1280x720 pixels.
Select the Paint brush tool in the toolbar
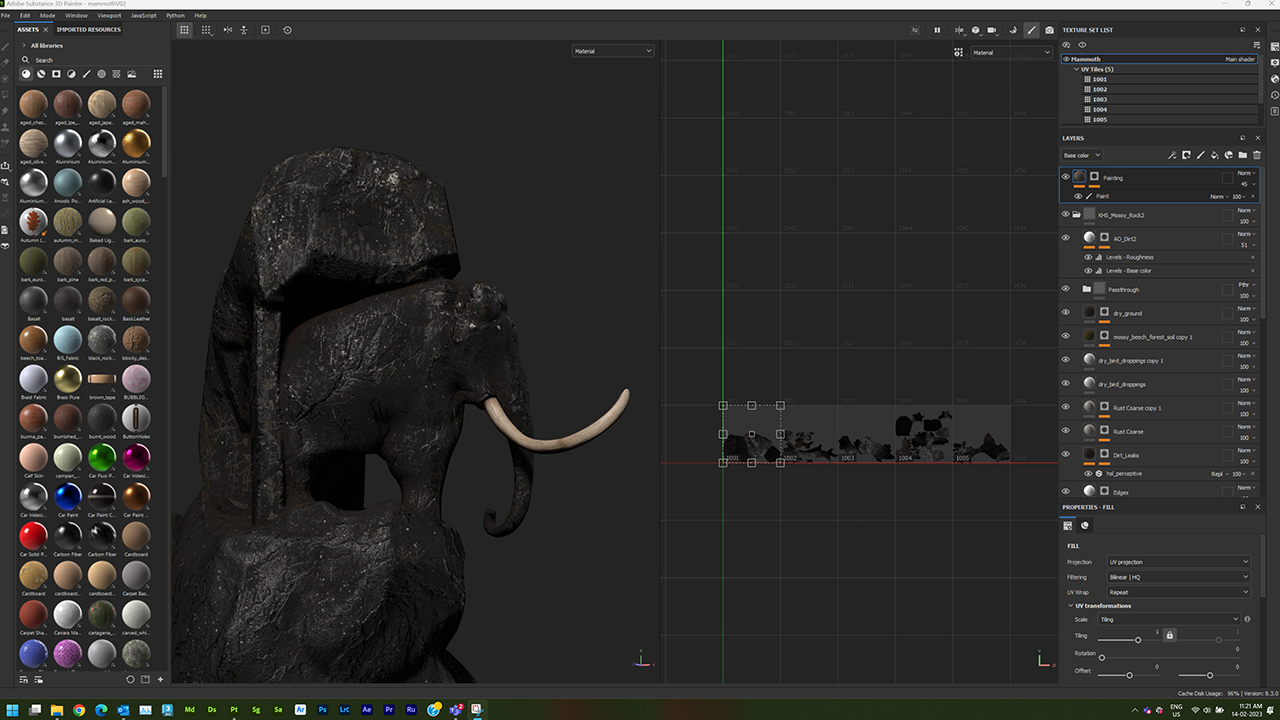1032,30
